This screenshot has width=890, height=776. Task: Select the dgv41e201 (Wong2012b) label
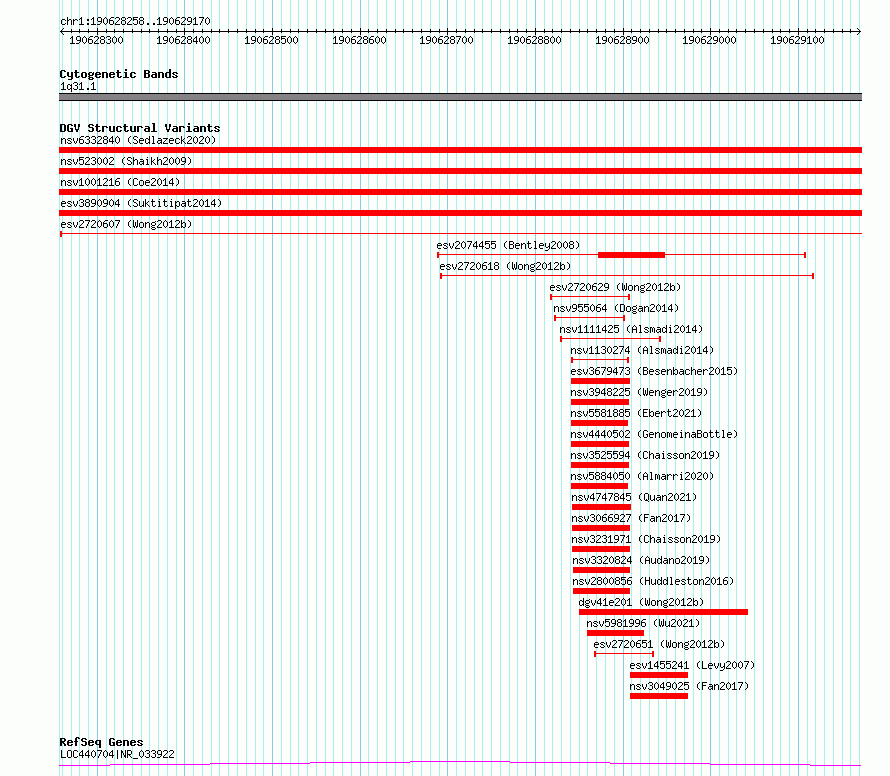pos(641,602)
